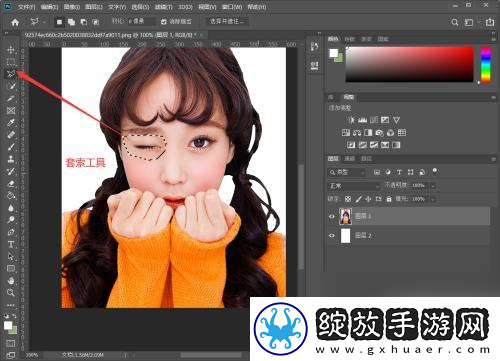Select the Dodge tool
Viewport: 500px width, 361px height.
coord(11,220)
